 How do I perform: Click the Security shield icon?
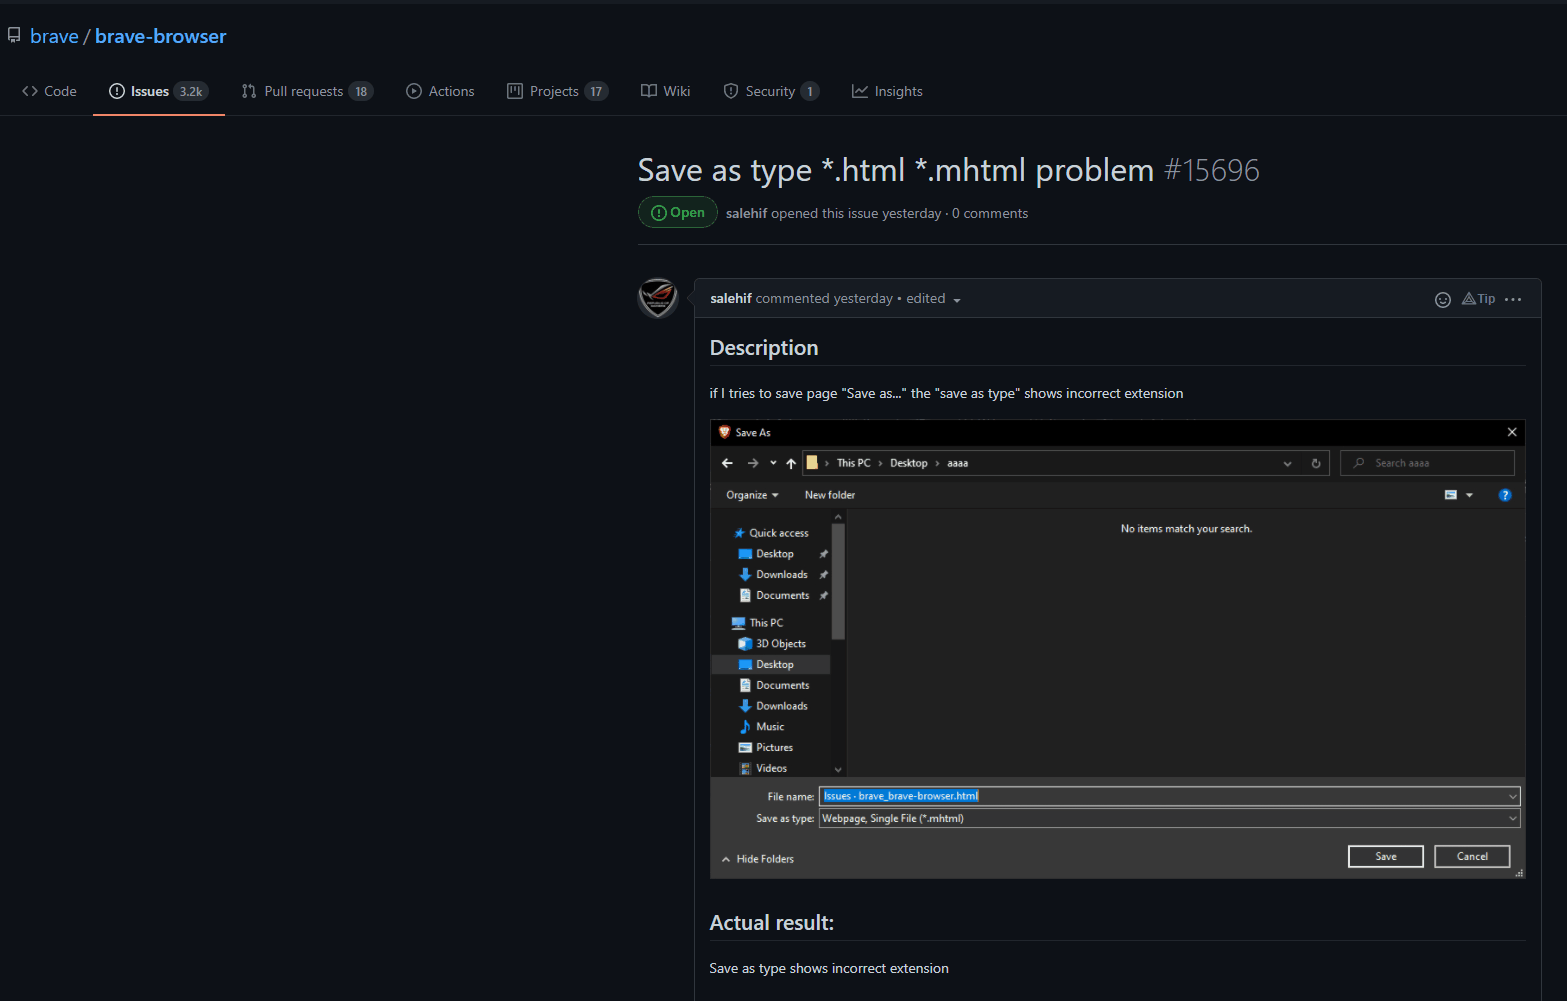(730, 91)
